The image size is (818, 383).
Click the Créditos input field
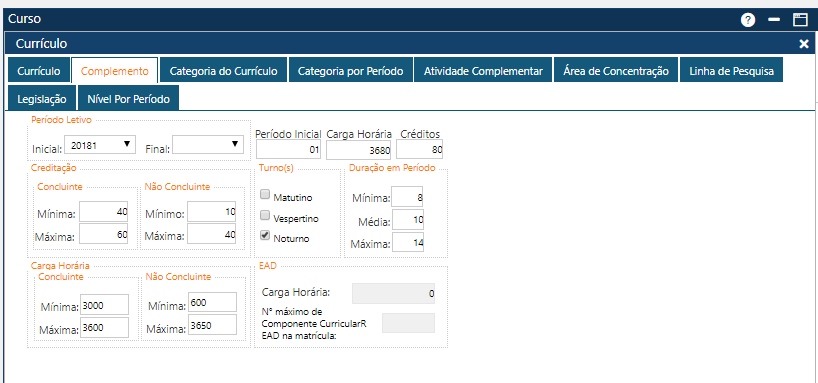click(419, 150)
